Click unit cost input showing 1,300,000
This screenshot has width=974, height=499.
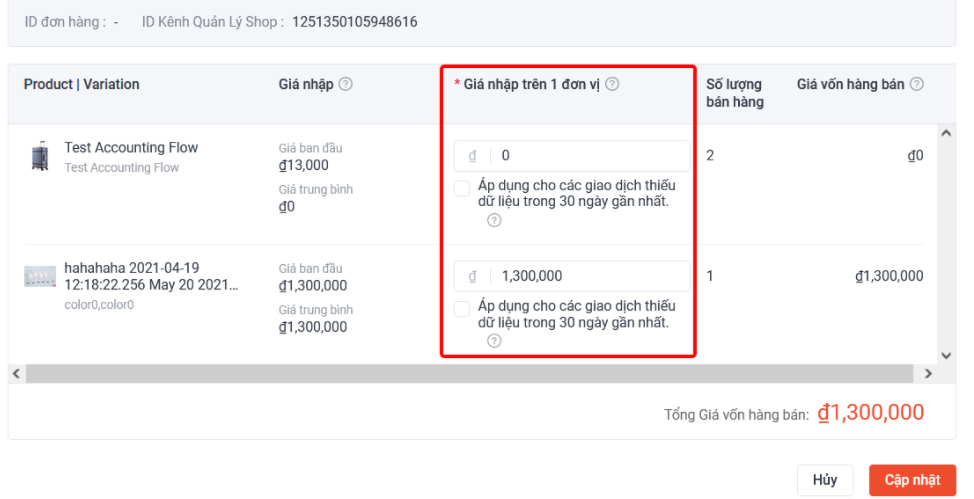(590, 276)
